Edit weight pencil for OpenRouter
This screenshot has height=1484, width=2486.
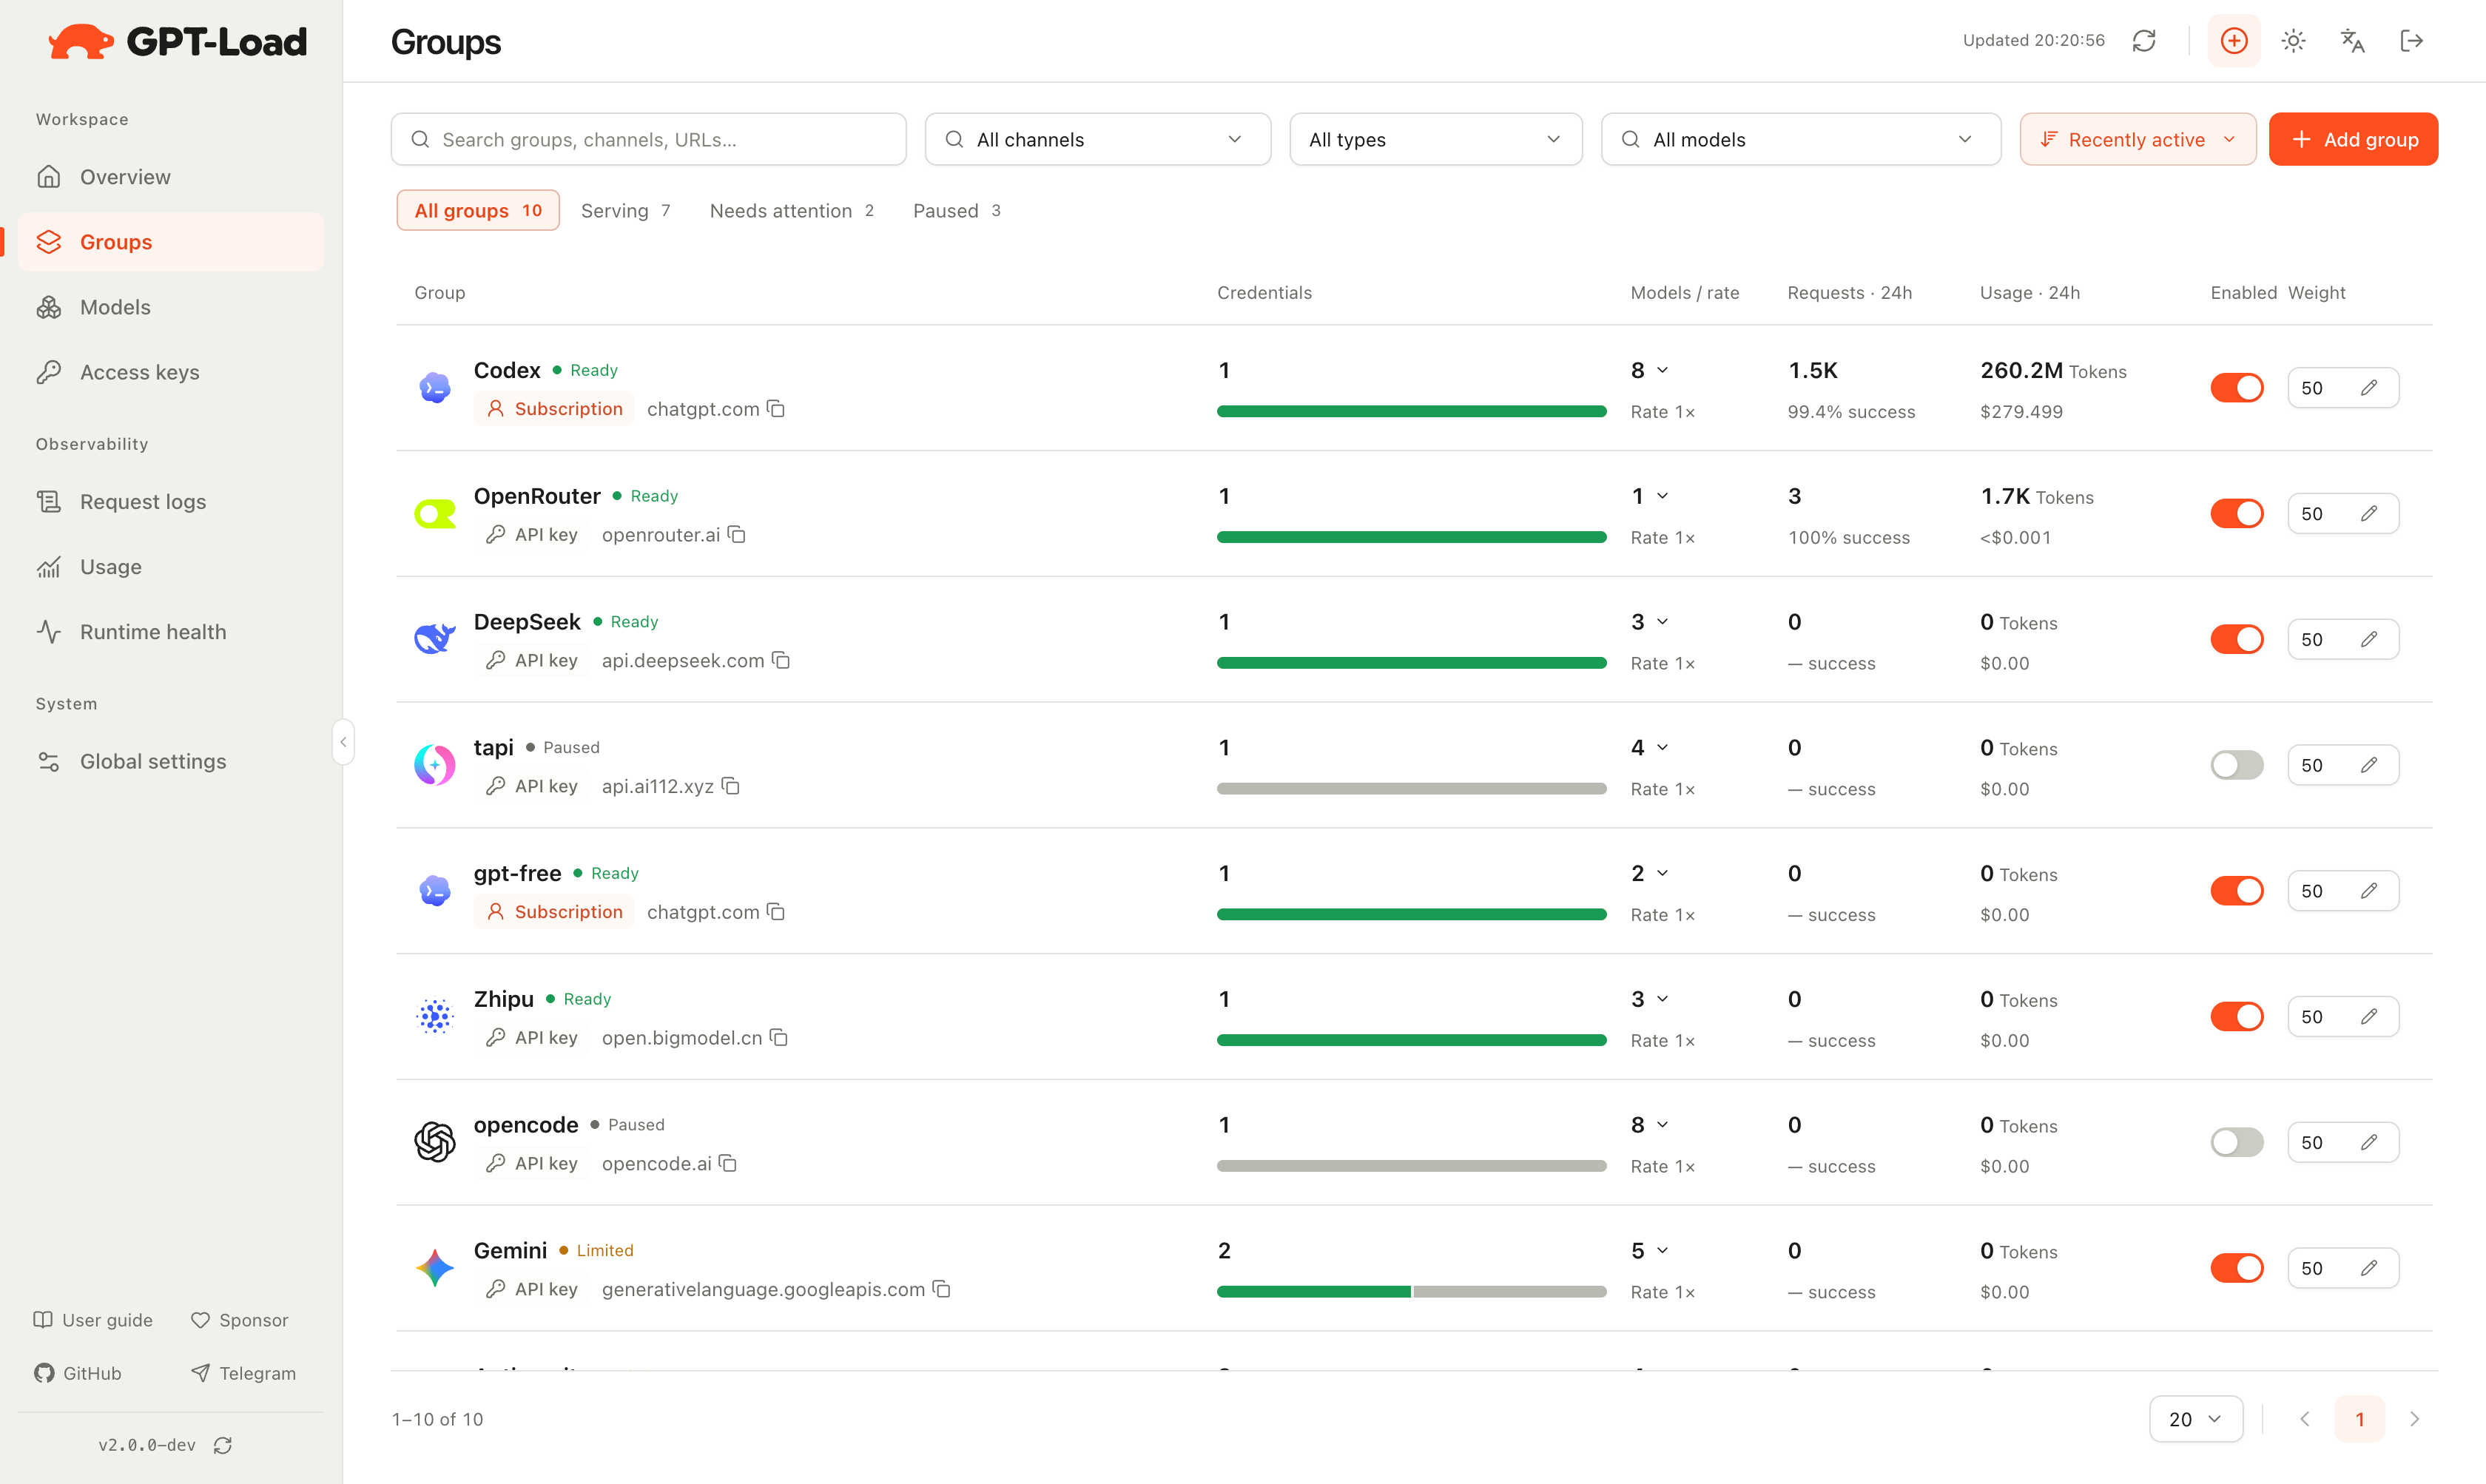point(2369,514)
